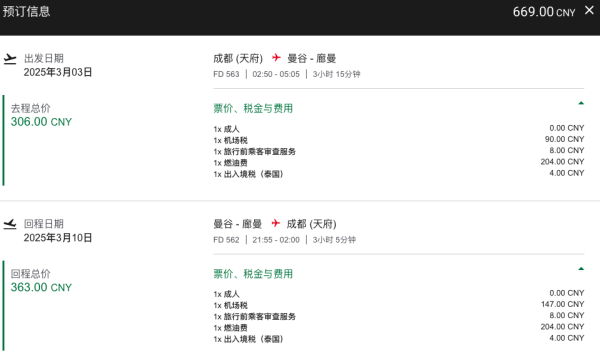Click return origin 曼谷 - 廊曼
Viewport: 600px width, 360px height.
pyautogui.click(x=238, y=224)
